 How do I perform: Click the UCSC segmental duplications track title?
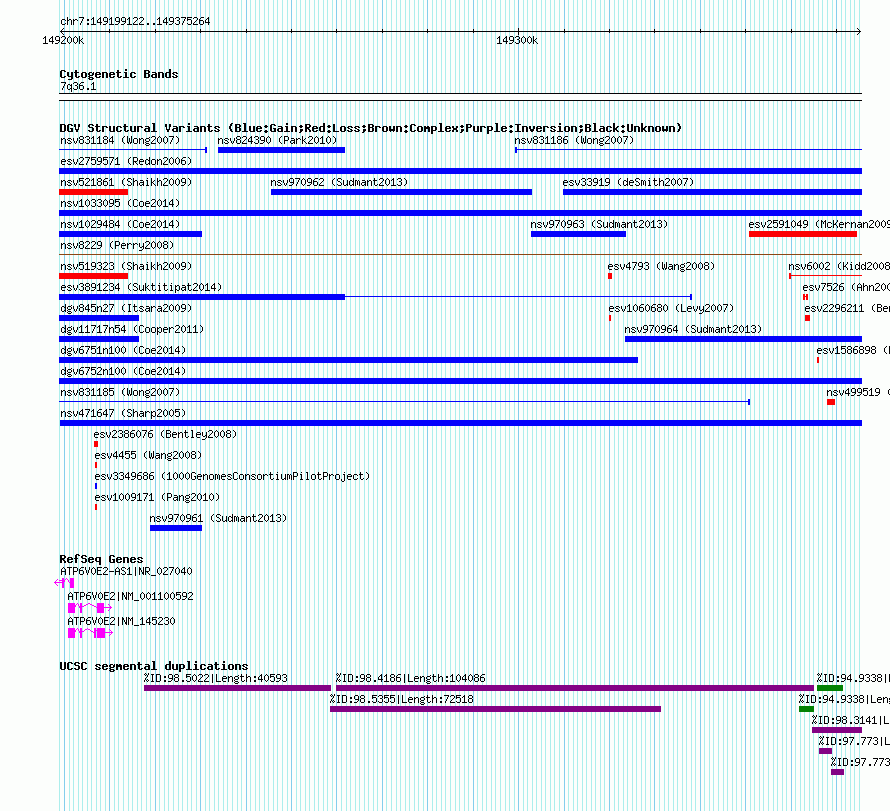point(154,666)
